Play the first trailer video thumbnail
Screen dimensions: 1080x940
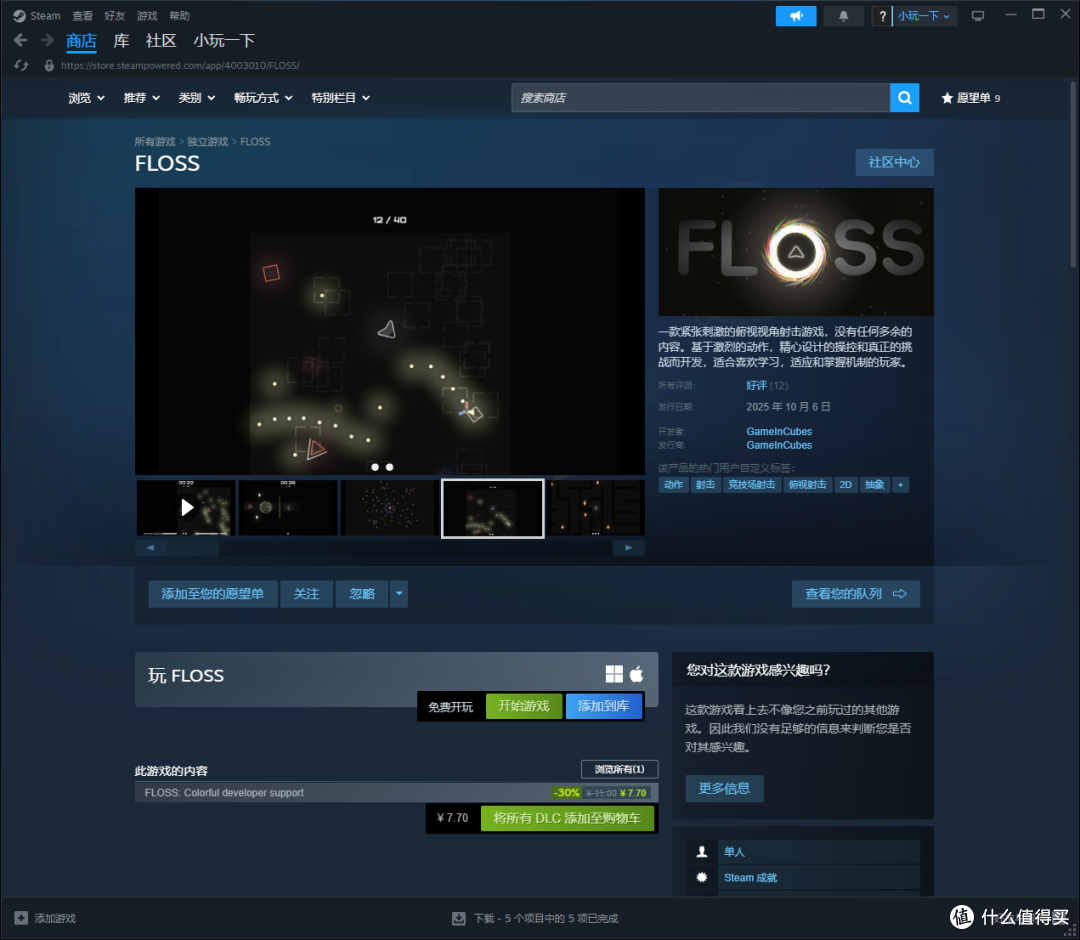[186, 508]
